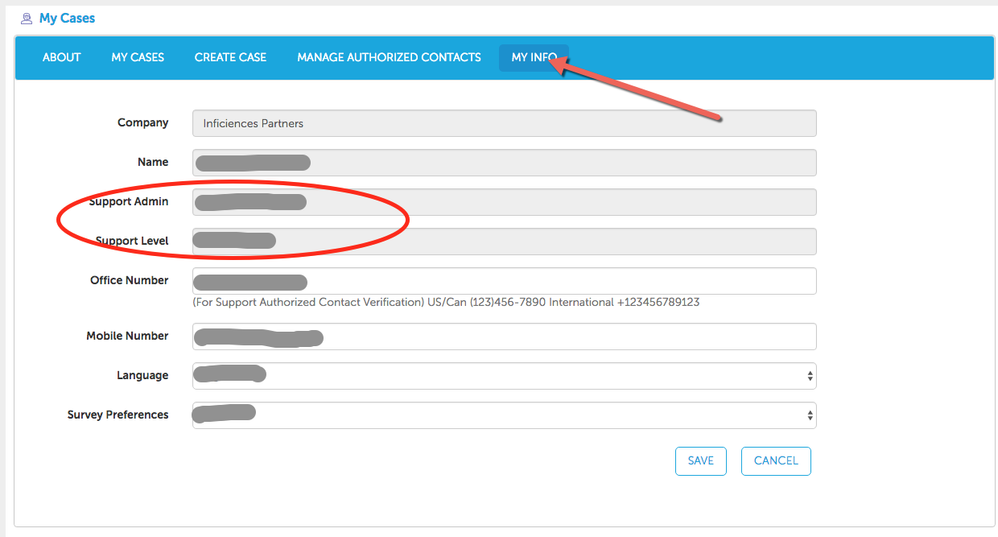Go to the CREATE CASE tab

click(x=230, y=57)
